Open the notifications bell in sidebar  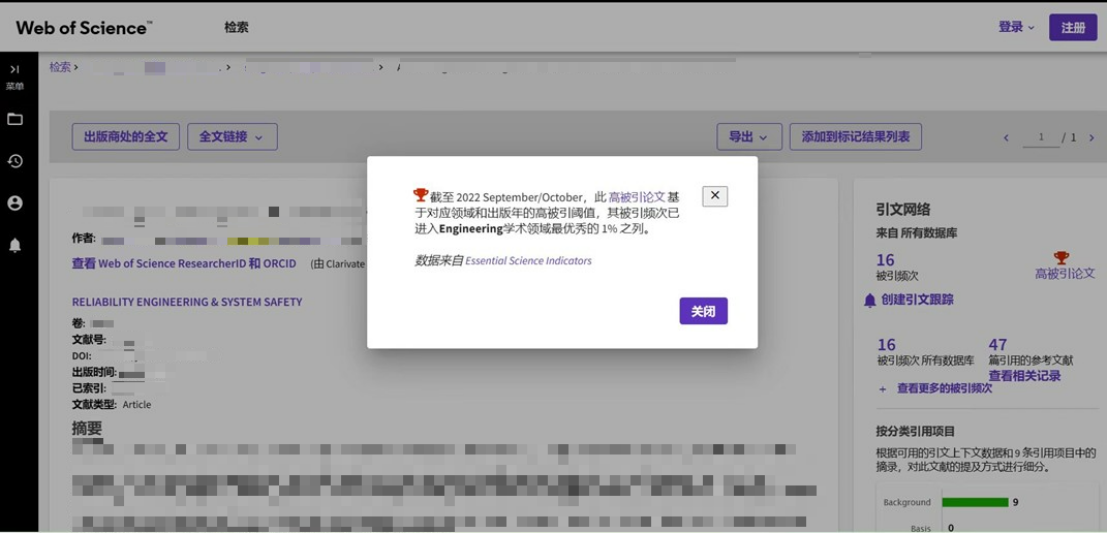tap(15, 245)
